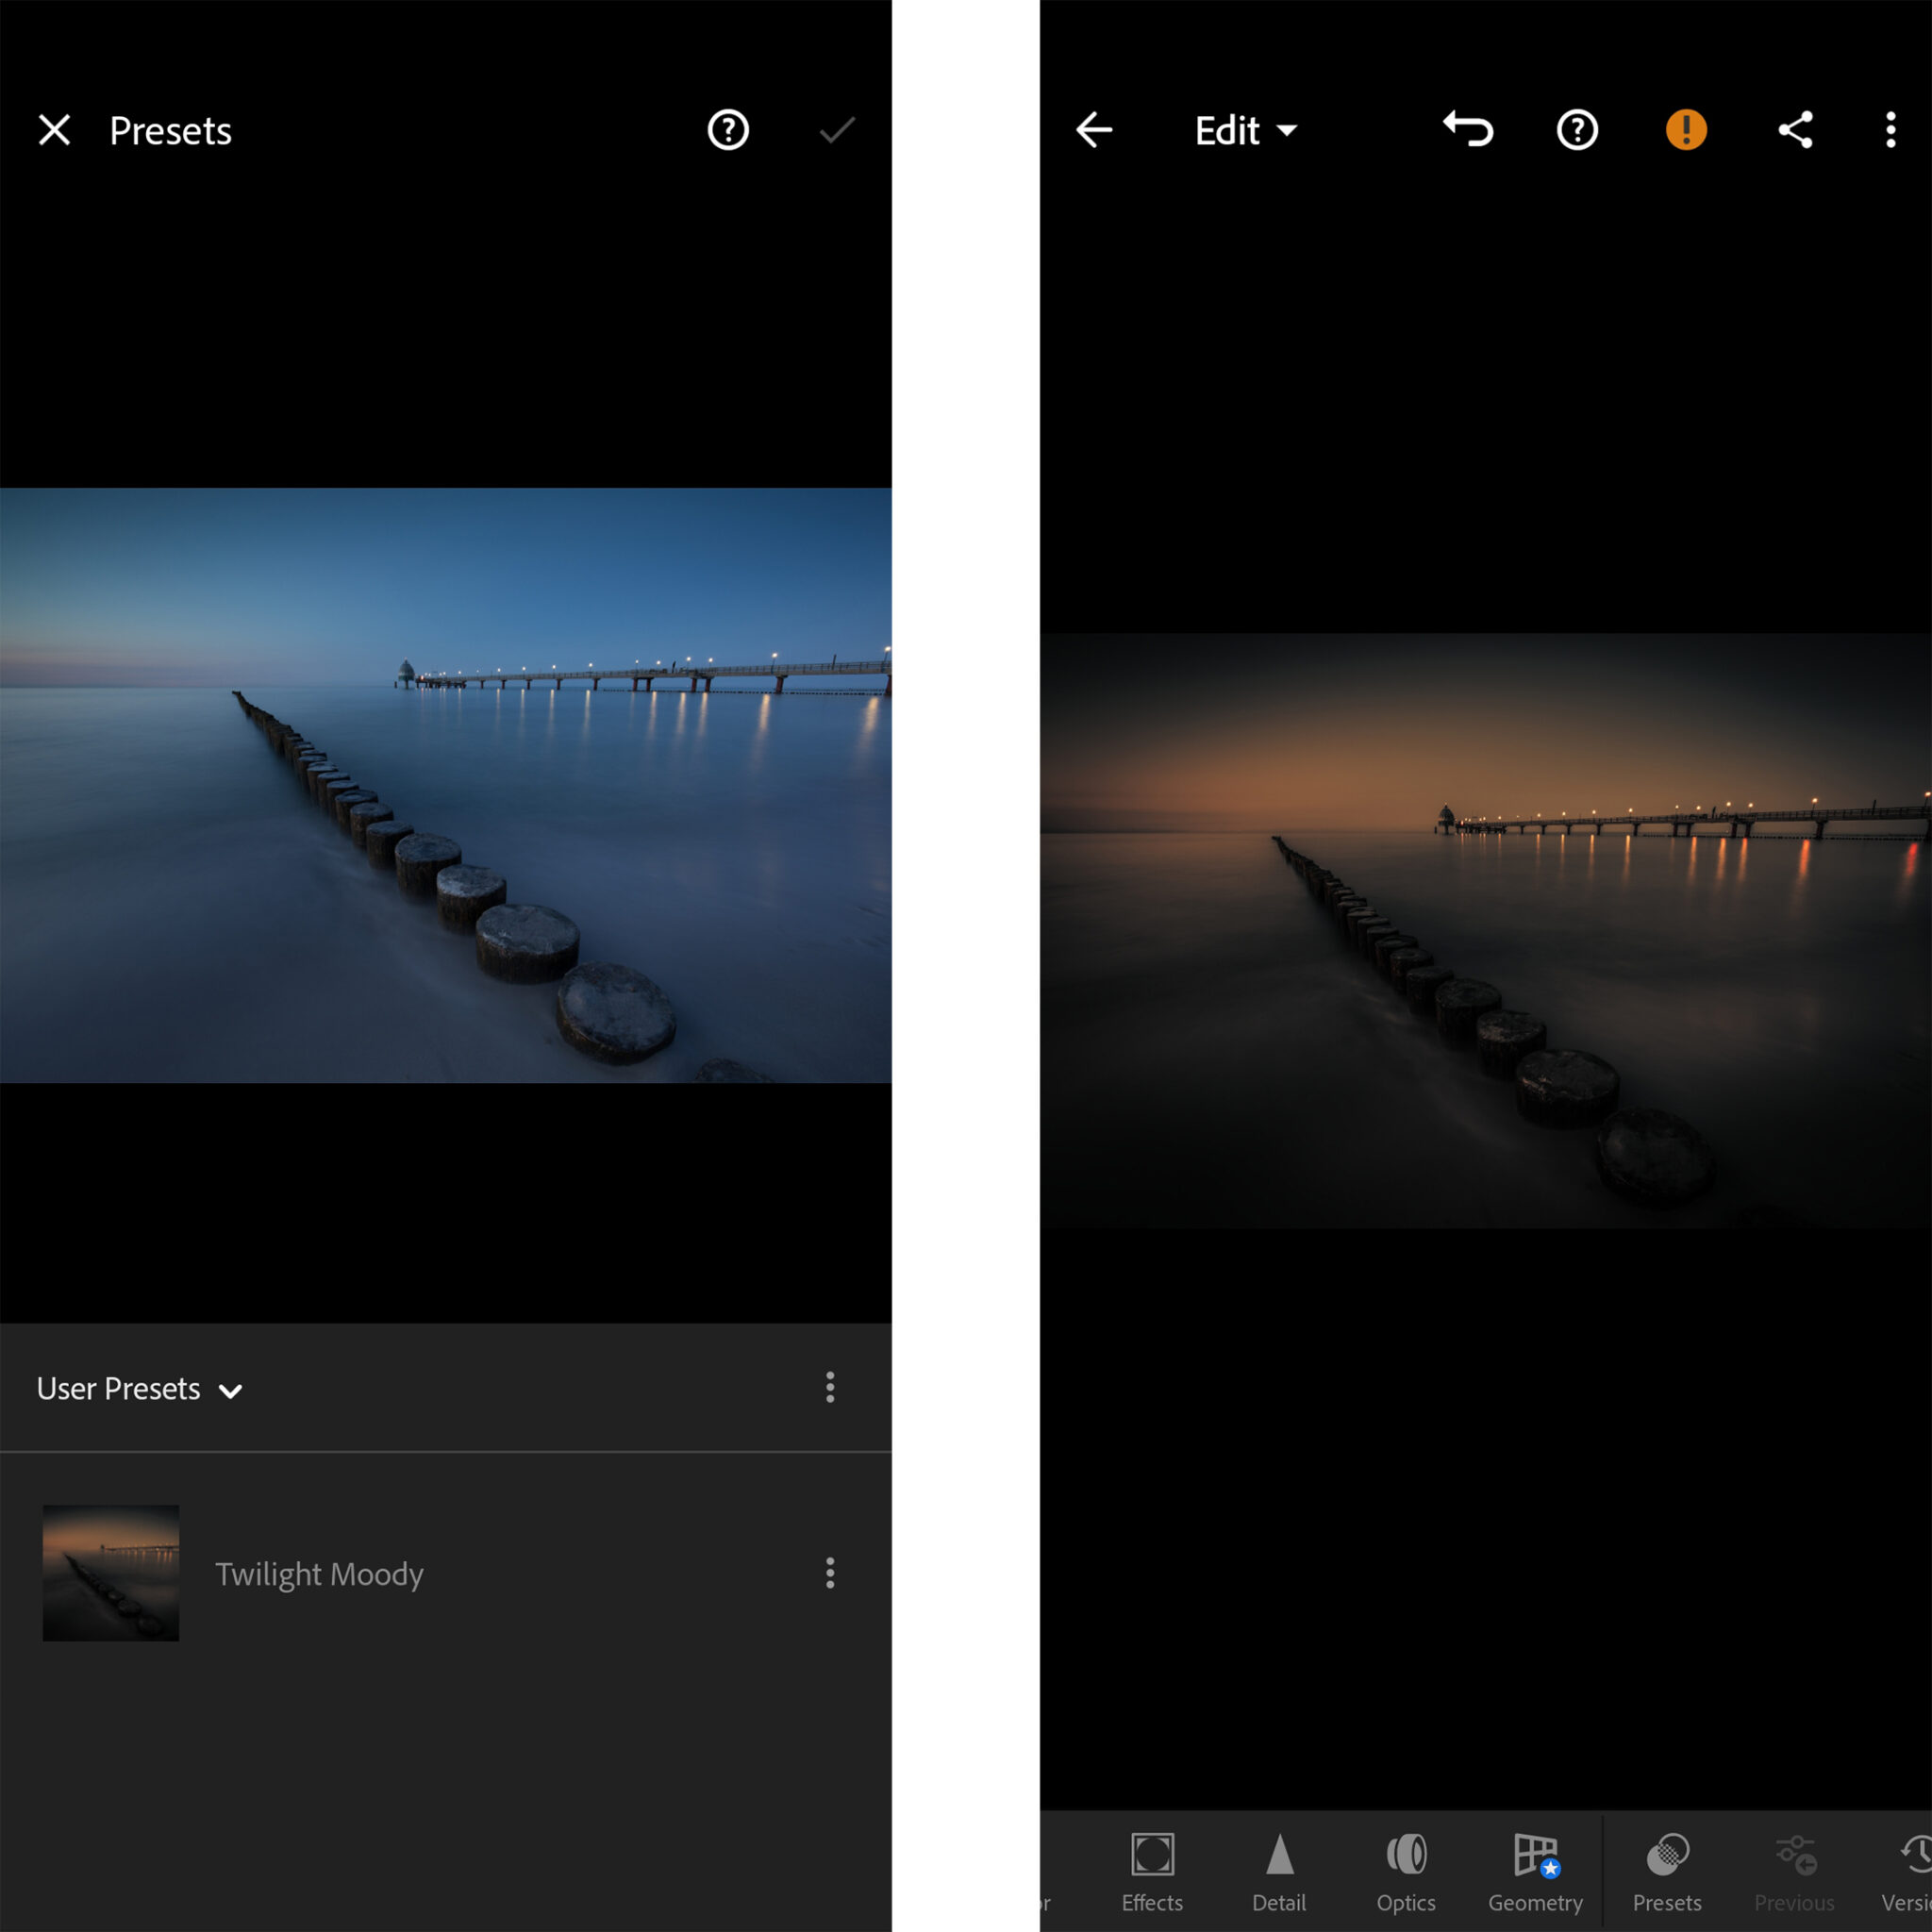Screen dimensions: 1932x1932
Task: Open help in the Edit screen
Action: click(x=1577, y=130)
